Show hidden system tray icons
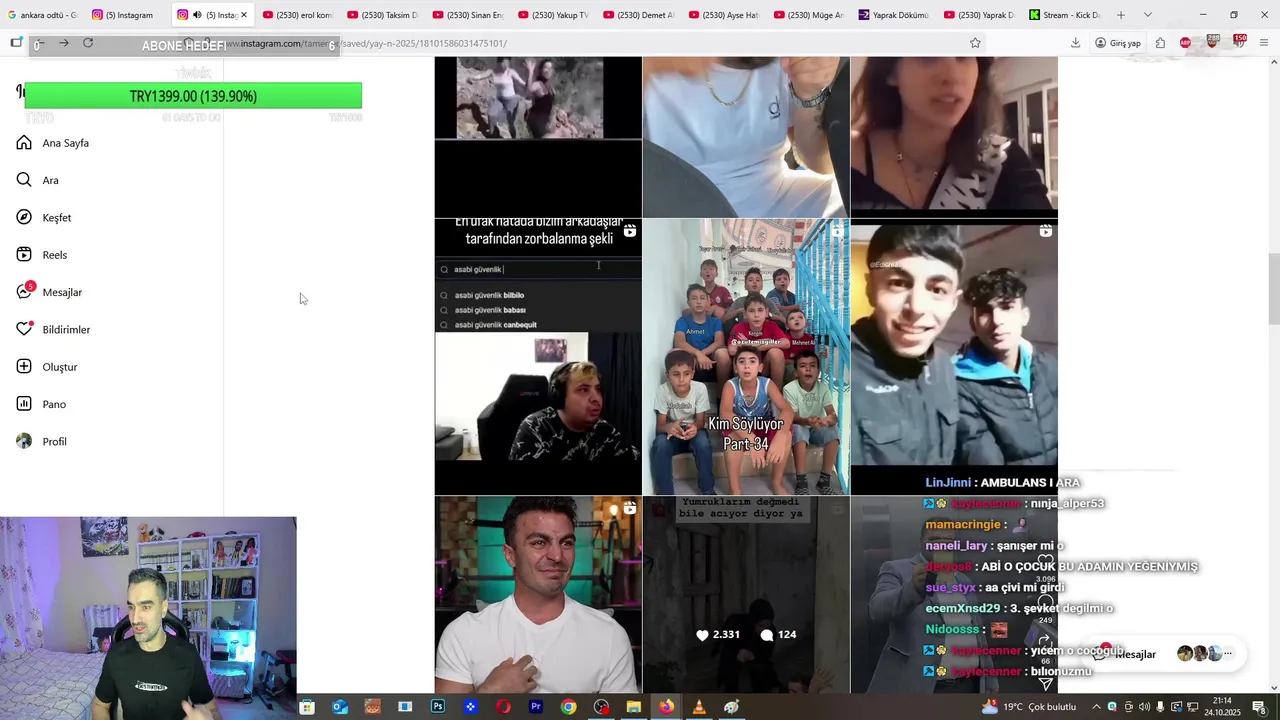The width and height of the screenshot is (1280, 720). click(x=1096, y=707)
